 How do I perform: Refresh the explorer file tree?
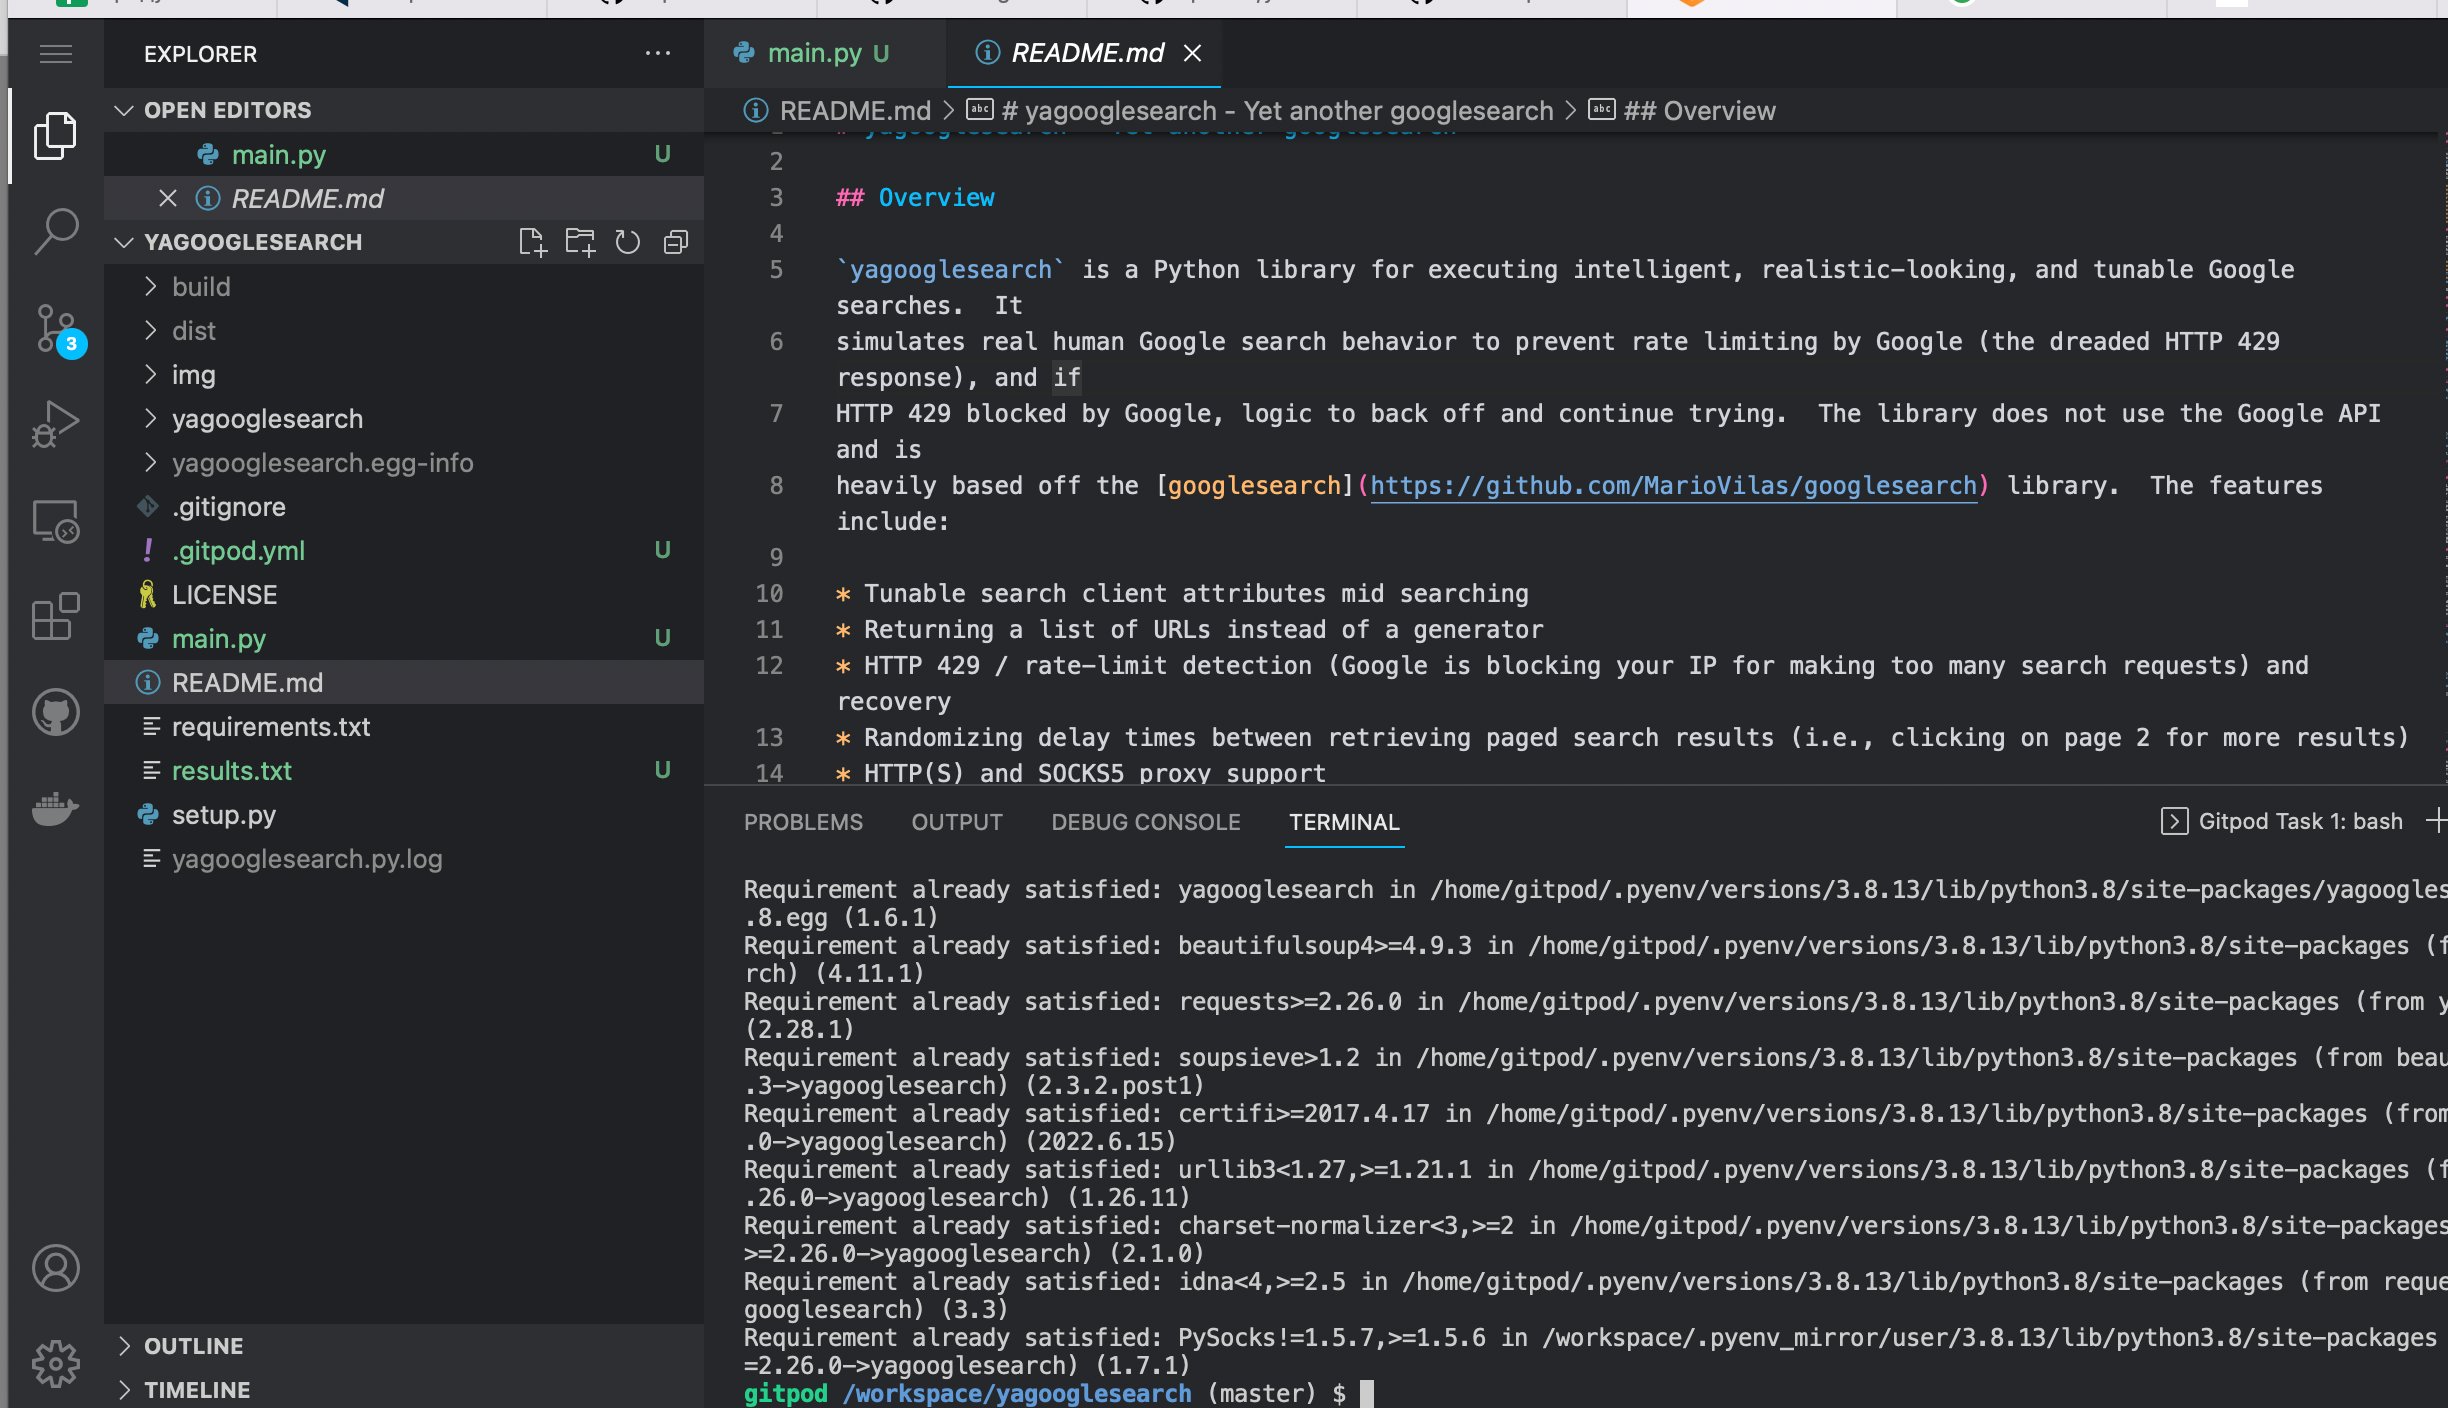tap(627, 242)
